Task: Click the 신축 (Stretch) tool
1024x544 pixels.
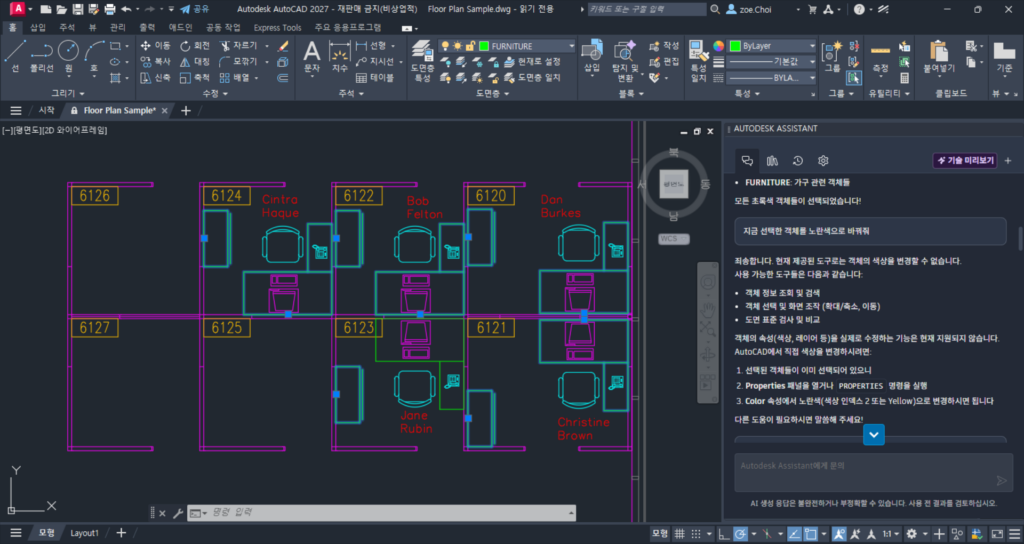Action: coord(155,78)
